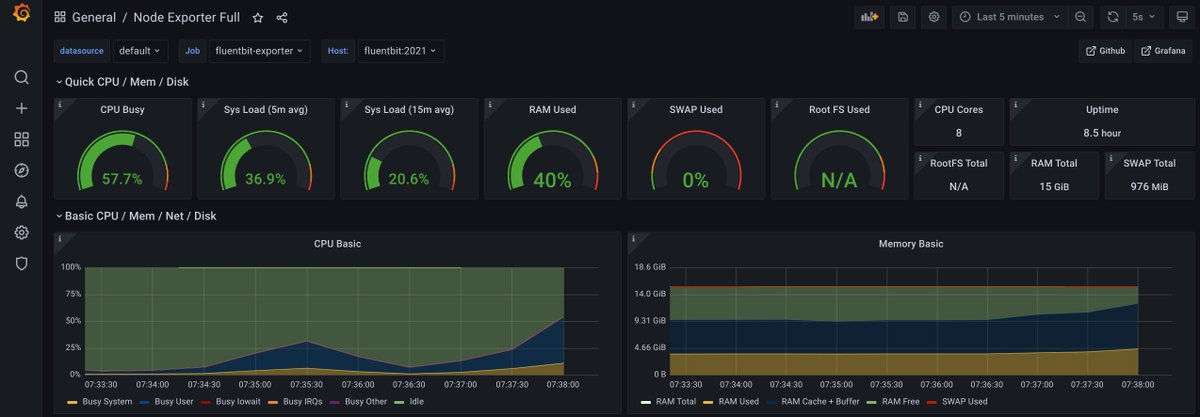Open the search dashboards icon in sidebar

21,77
